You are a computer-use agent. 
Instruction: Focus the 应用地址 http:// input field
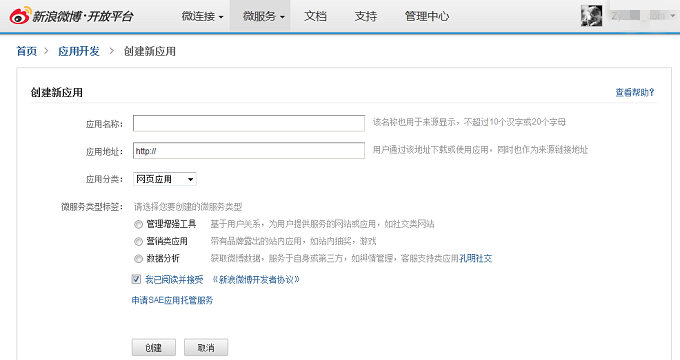pos(248,151)
